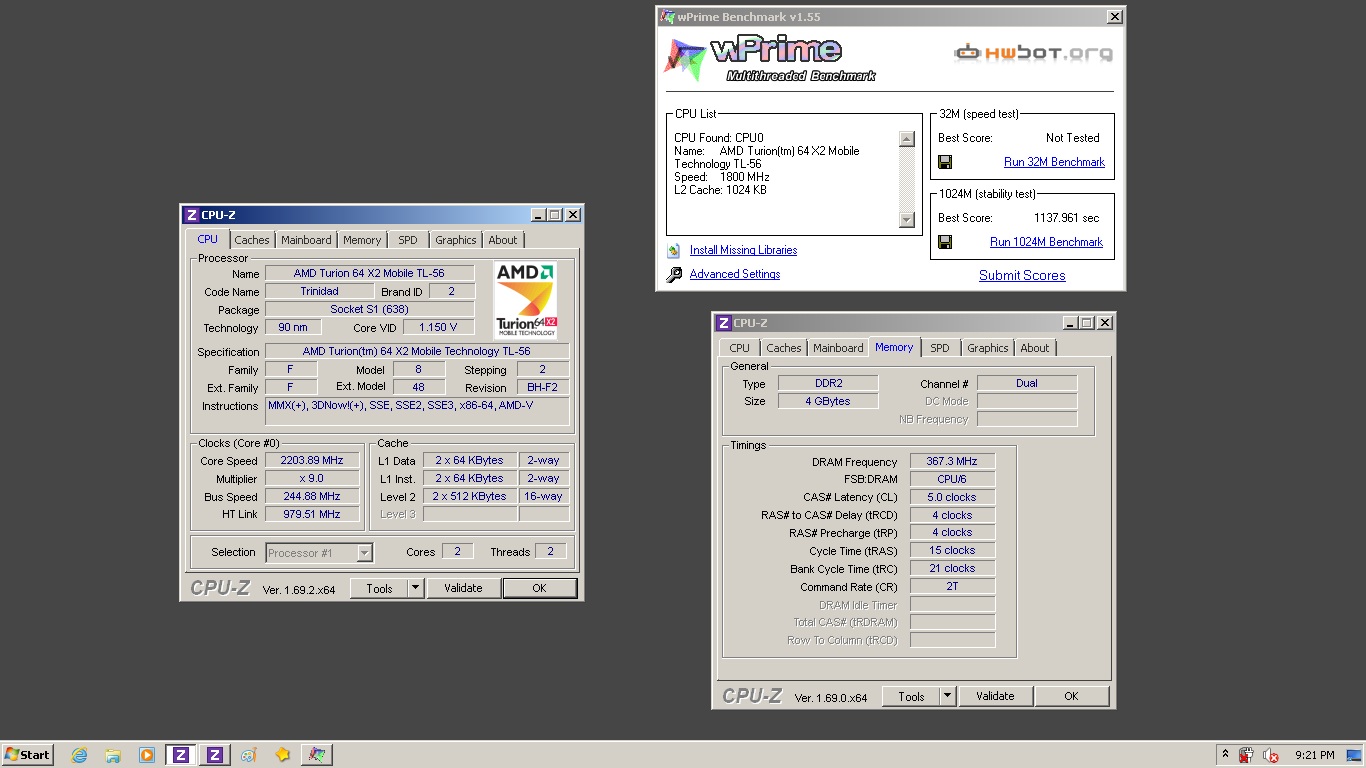Screen dimensions: 1366x768
Task: Open About tab in Memory window
Action: [1035, 348]
